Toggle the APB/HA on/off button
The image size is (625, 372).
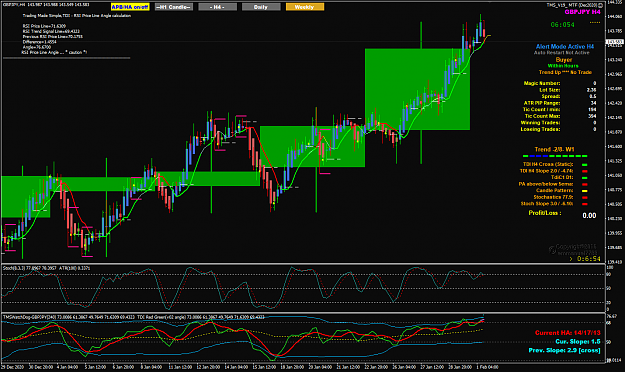pos(130,7)
